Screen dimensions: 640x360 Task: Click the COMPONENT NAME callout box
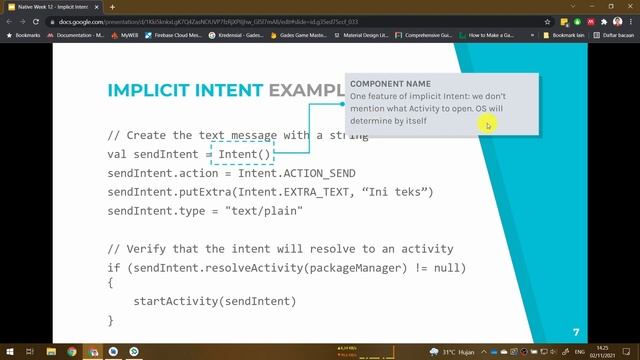(x=442, y=104)
